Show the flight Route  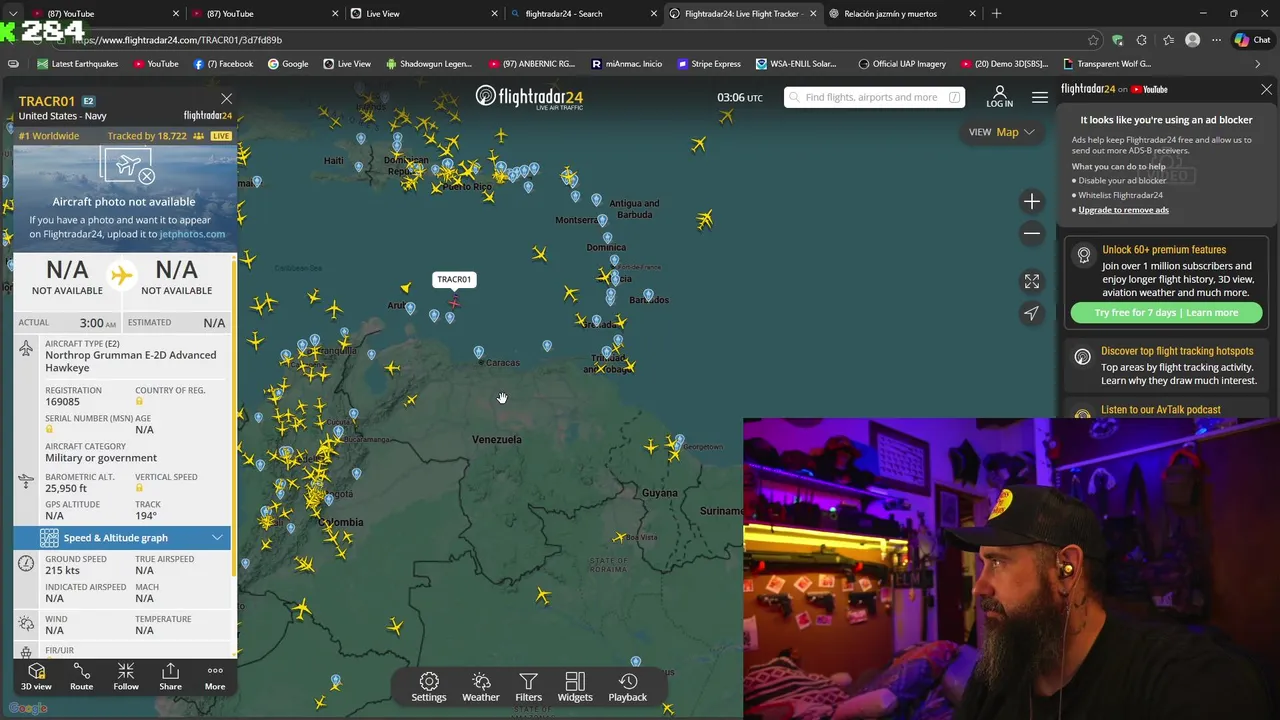click(x=81, y=676)
